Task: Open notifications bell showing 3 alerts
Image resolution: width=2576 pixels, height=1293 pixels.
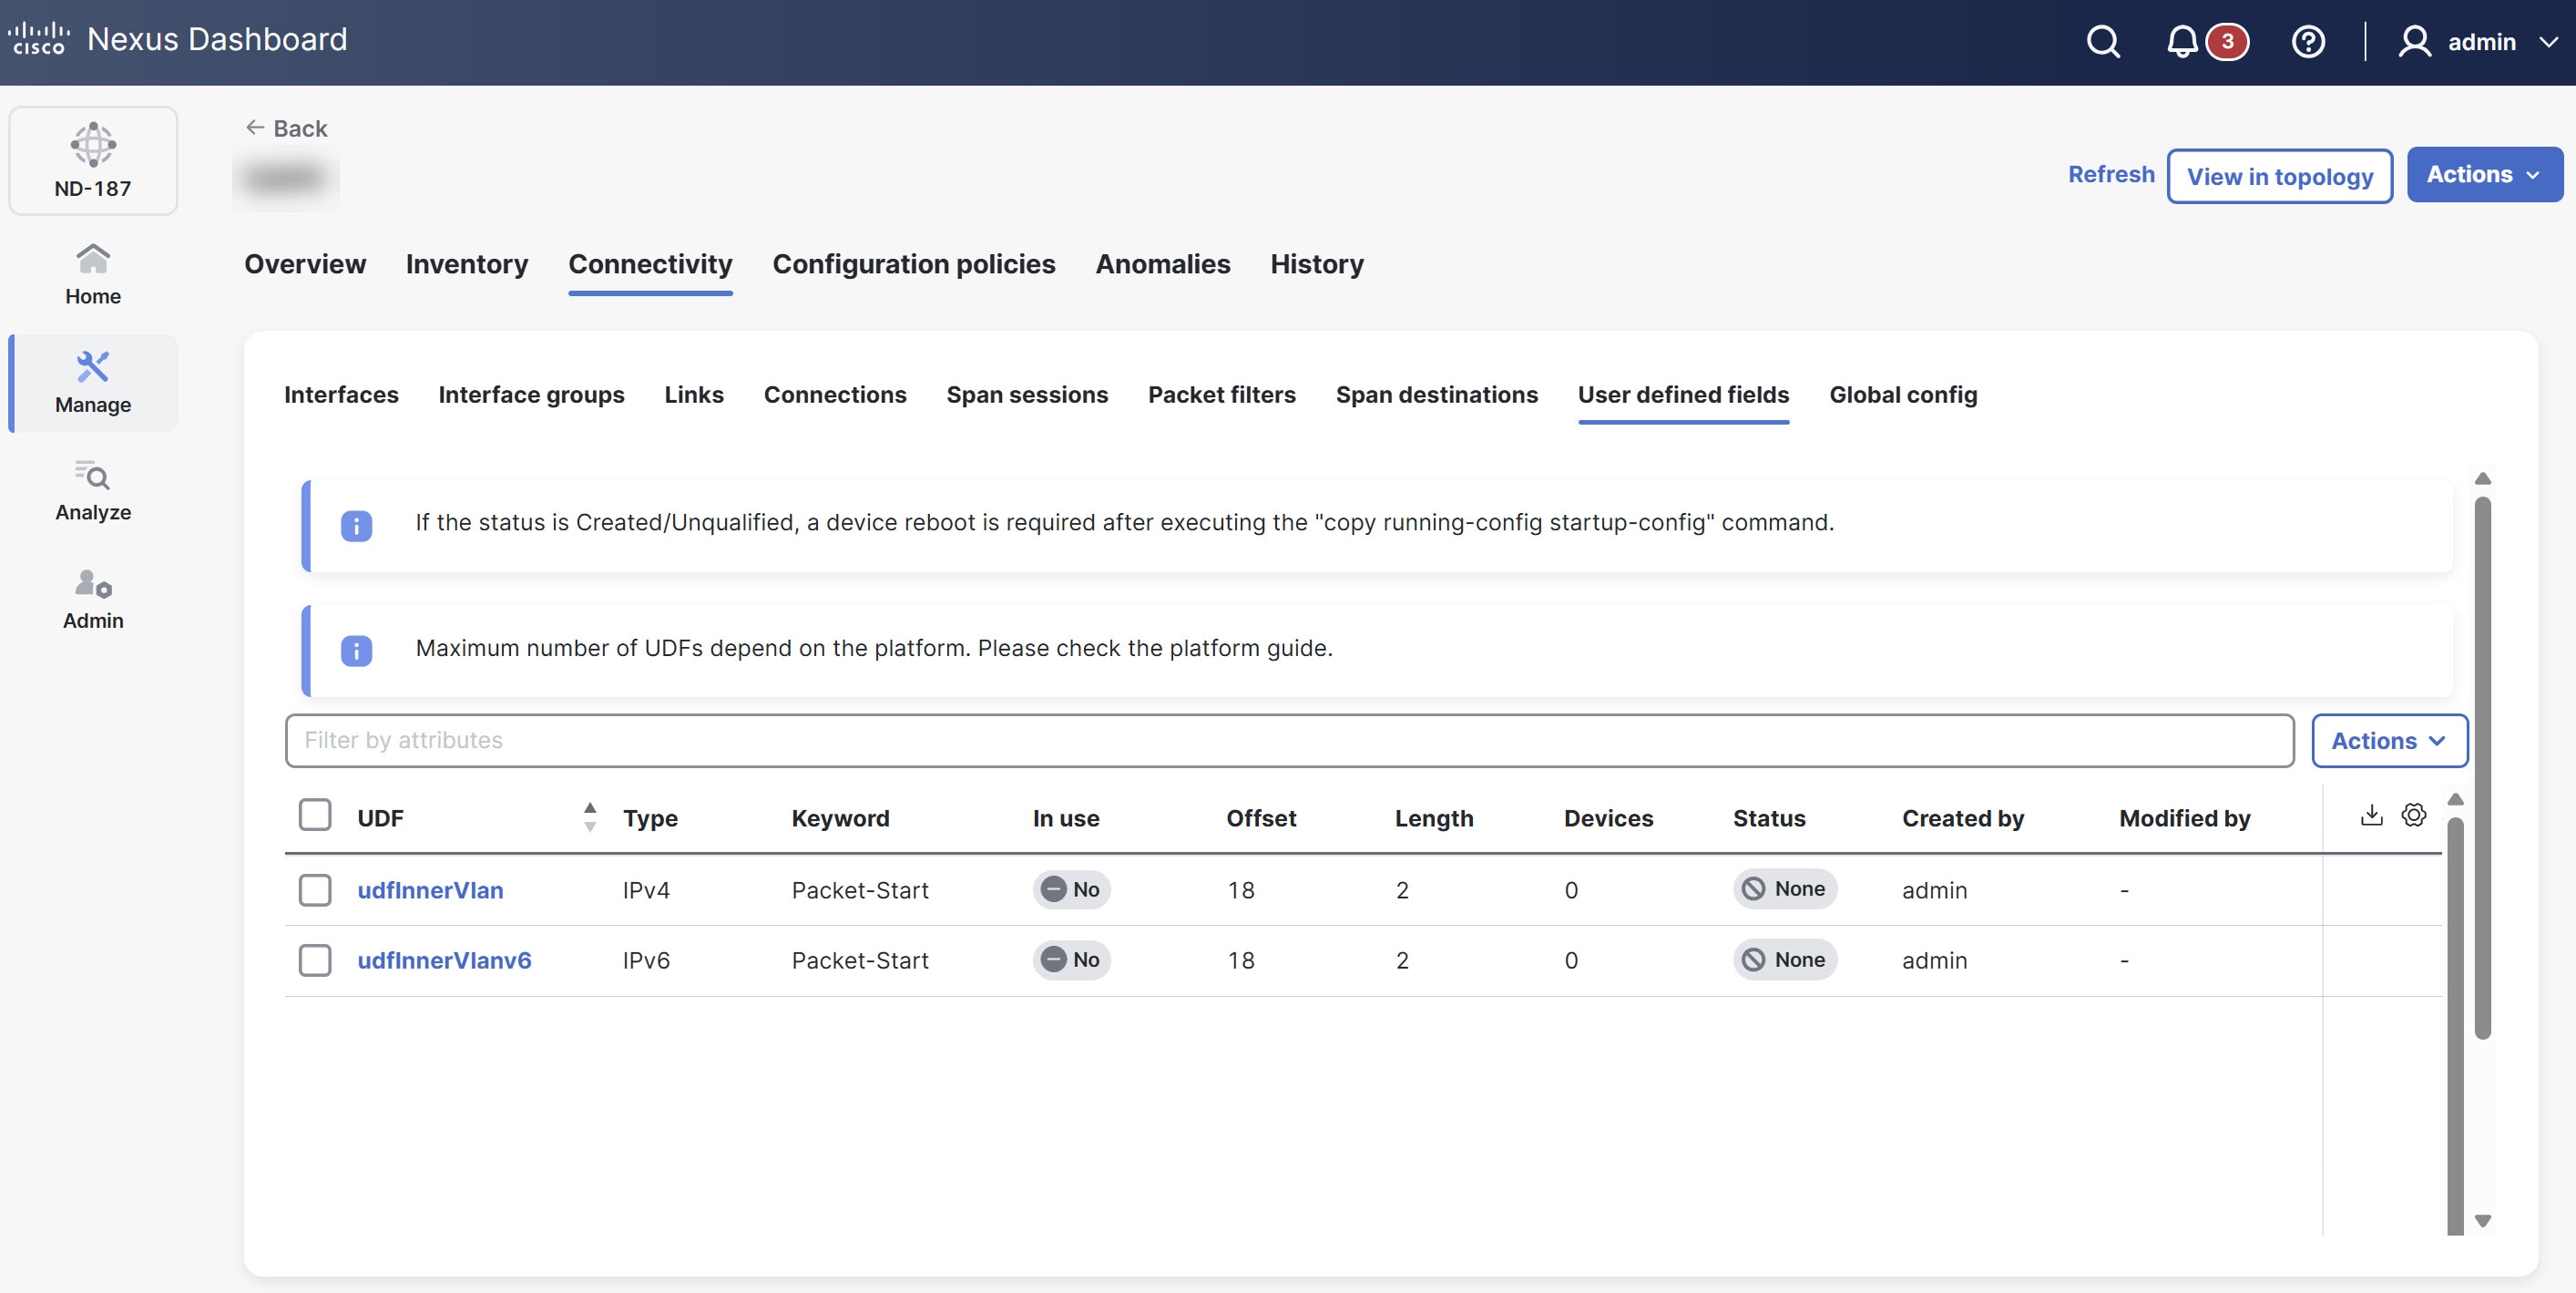Action: (x=2182, y=42)
